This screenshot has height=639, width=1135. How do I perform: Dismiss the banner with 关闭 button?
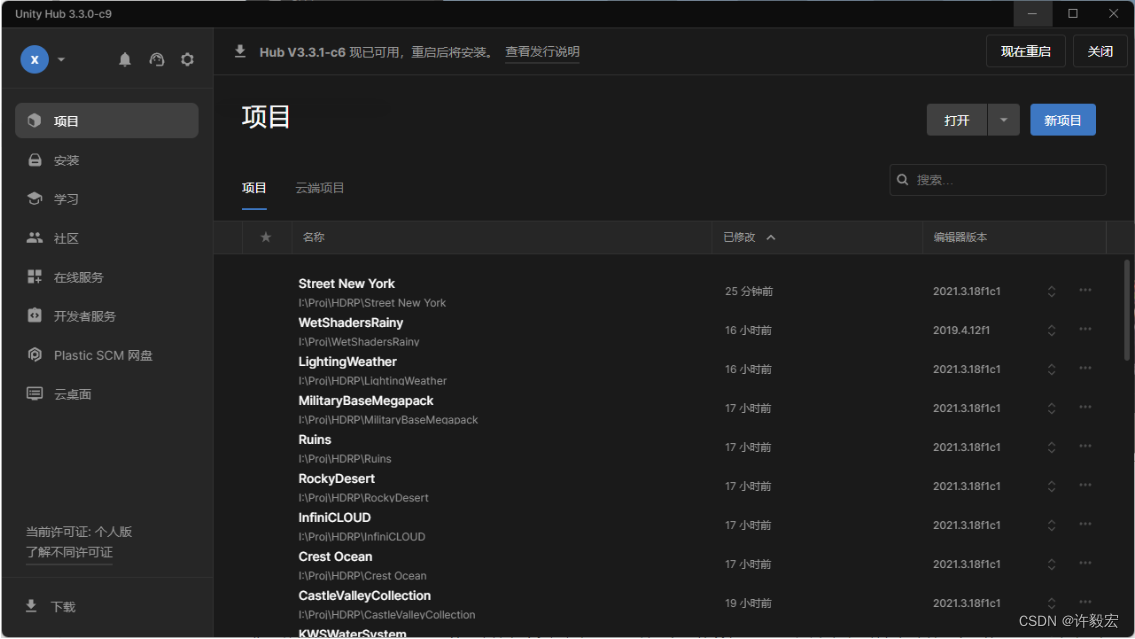click(x=1100, y=51)
